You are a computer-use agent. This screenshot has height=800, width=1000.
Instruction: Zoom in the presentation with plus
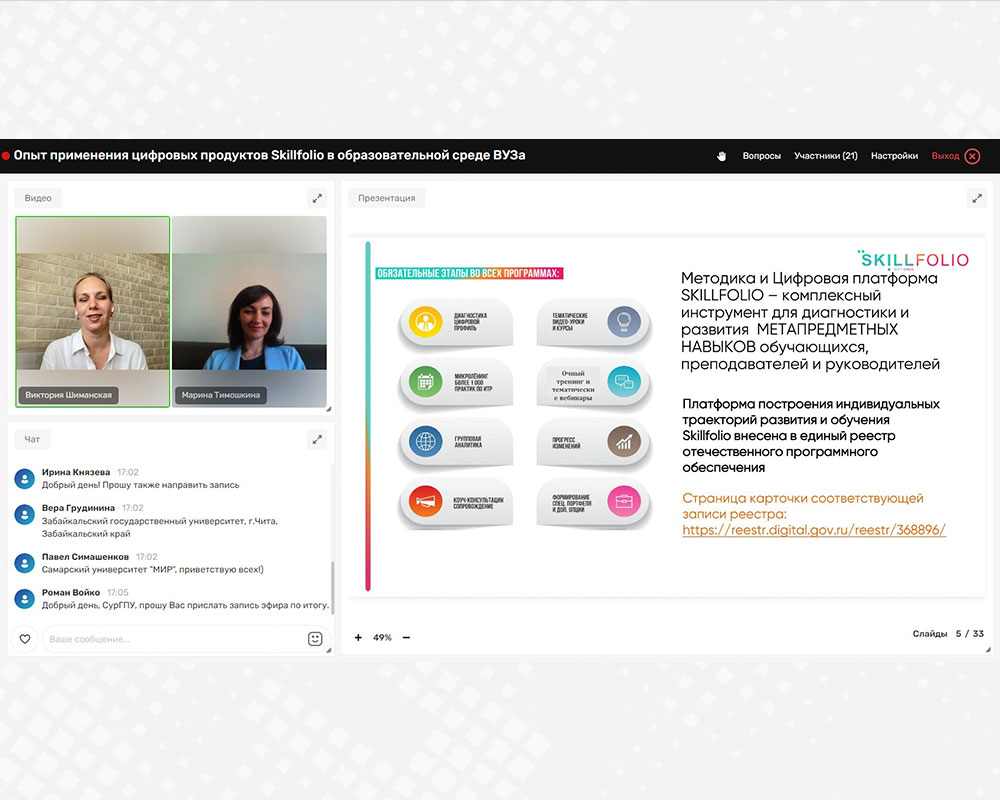[358, 637]
